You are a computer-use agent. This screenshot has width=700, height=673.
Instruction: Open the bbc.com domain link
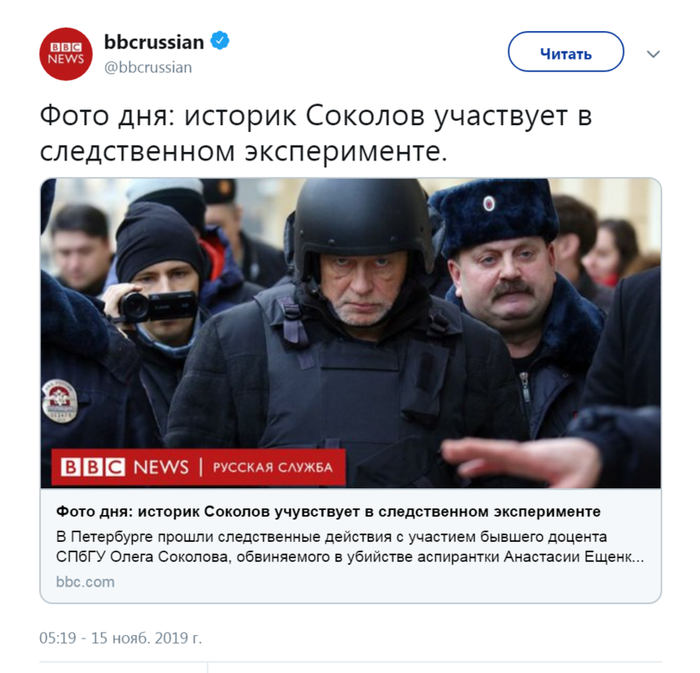(85, 582)
